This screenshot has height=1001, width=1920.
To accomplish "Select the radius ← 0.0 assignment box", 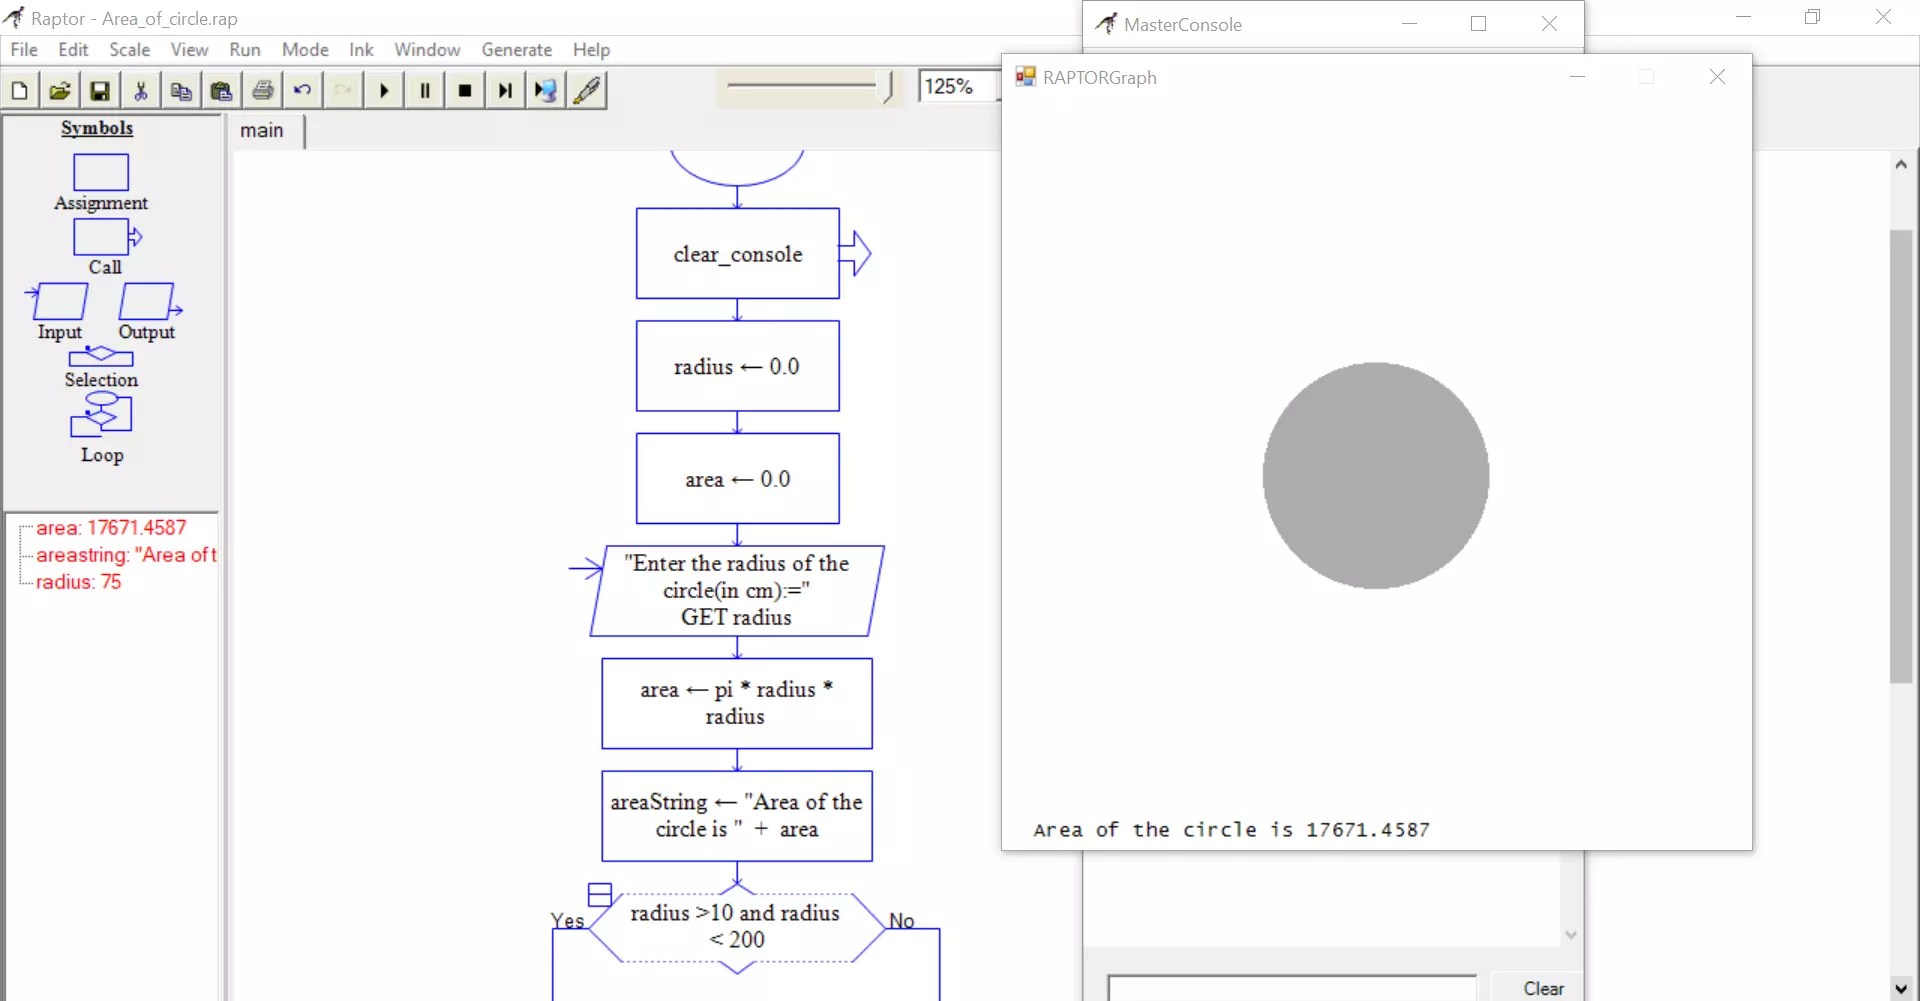I will tap(738, 366).
